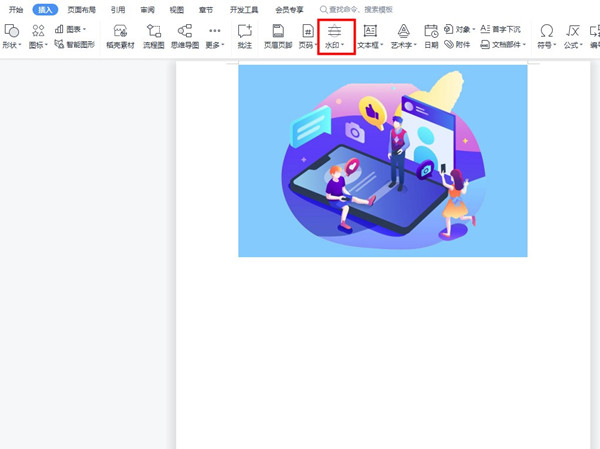
Task: Click the 智能图形 (Smart graphics) button
Action: [x=76, y=45]
